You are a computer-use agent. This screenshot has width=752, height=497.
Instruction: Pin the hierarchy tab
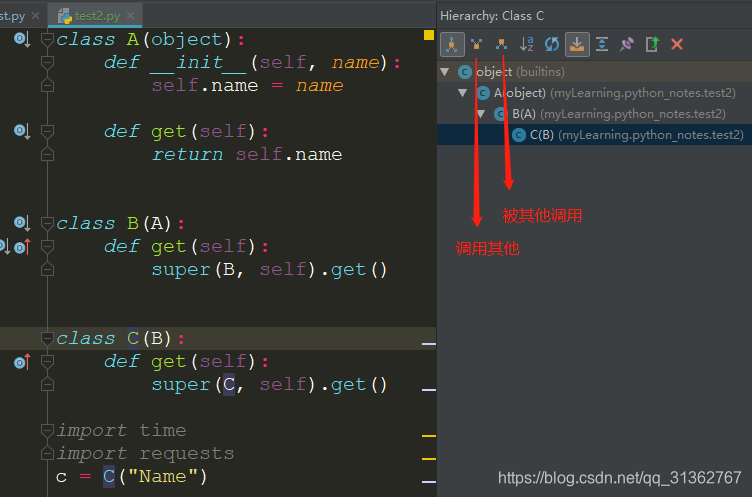(627, 44)
